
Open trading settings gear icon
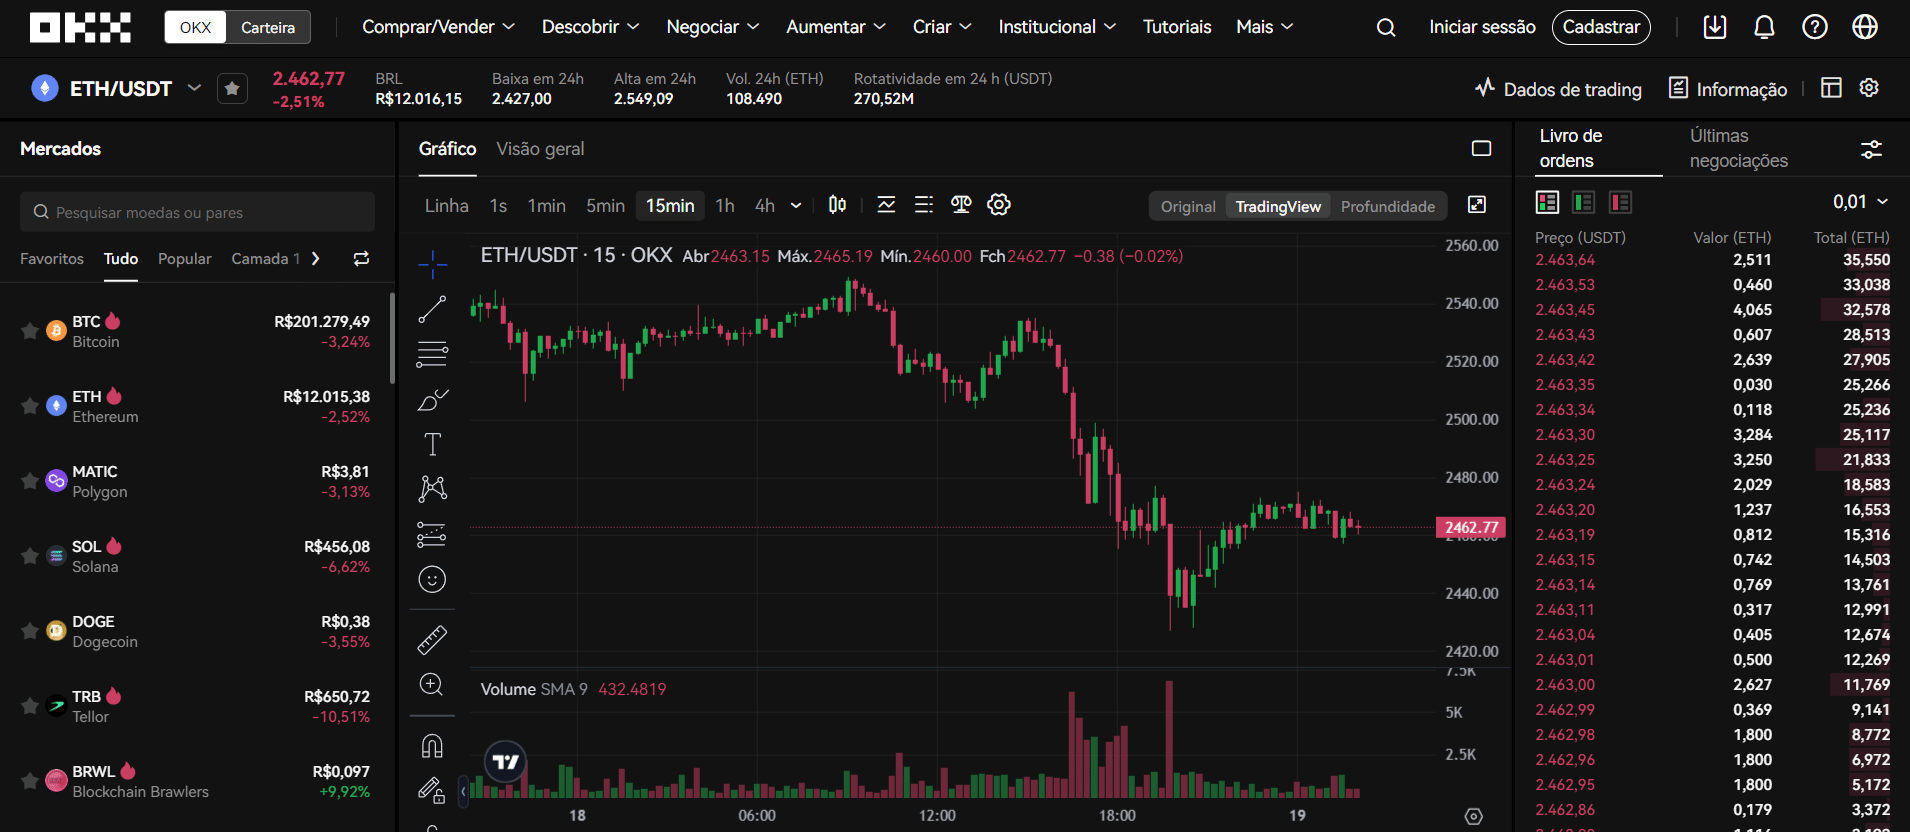point(1869,88)
